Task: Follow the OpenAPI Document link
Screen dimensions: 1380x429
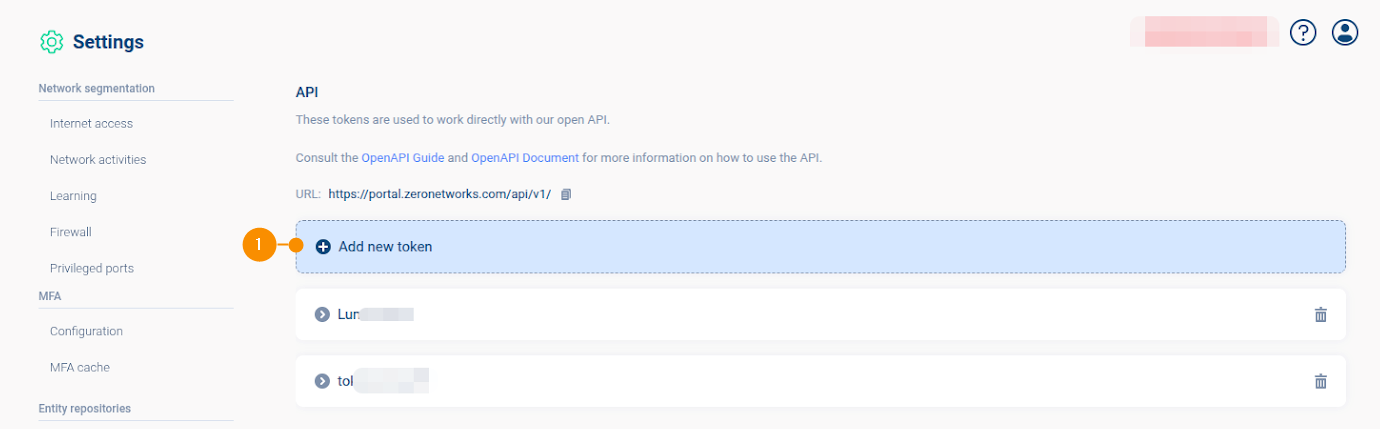Action: point(524,158)
